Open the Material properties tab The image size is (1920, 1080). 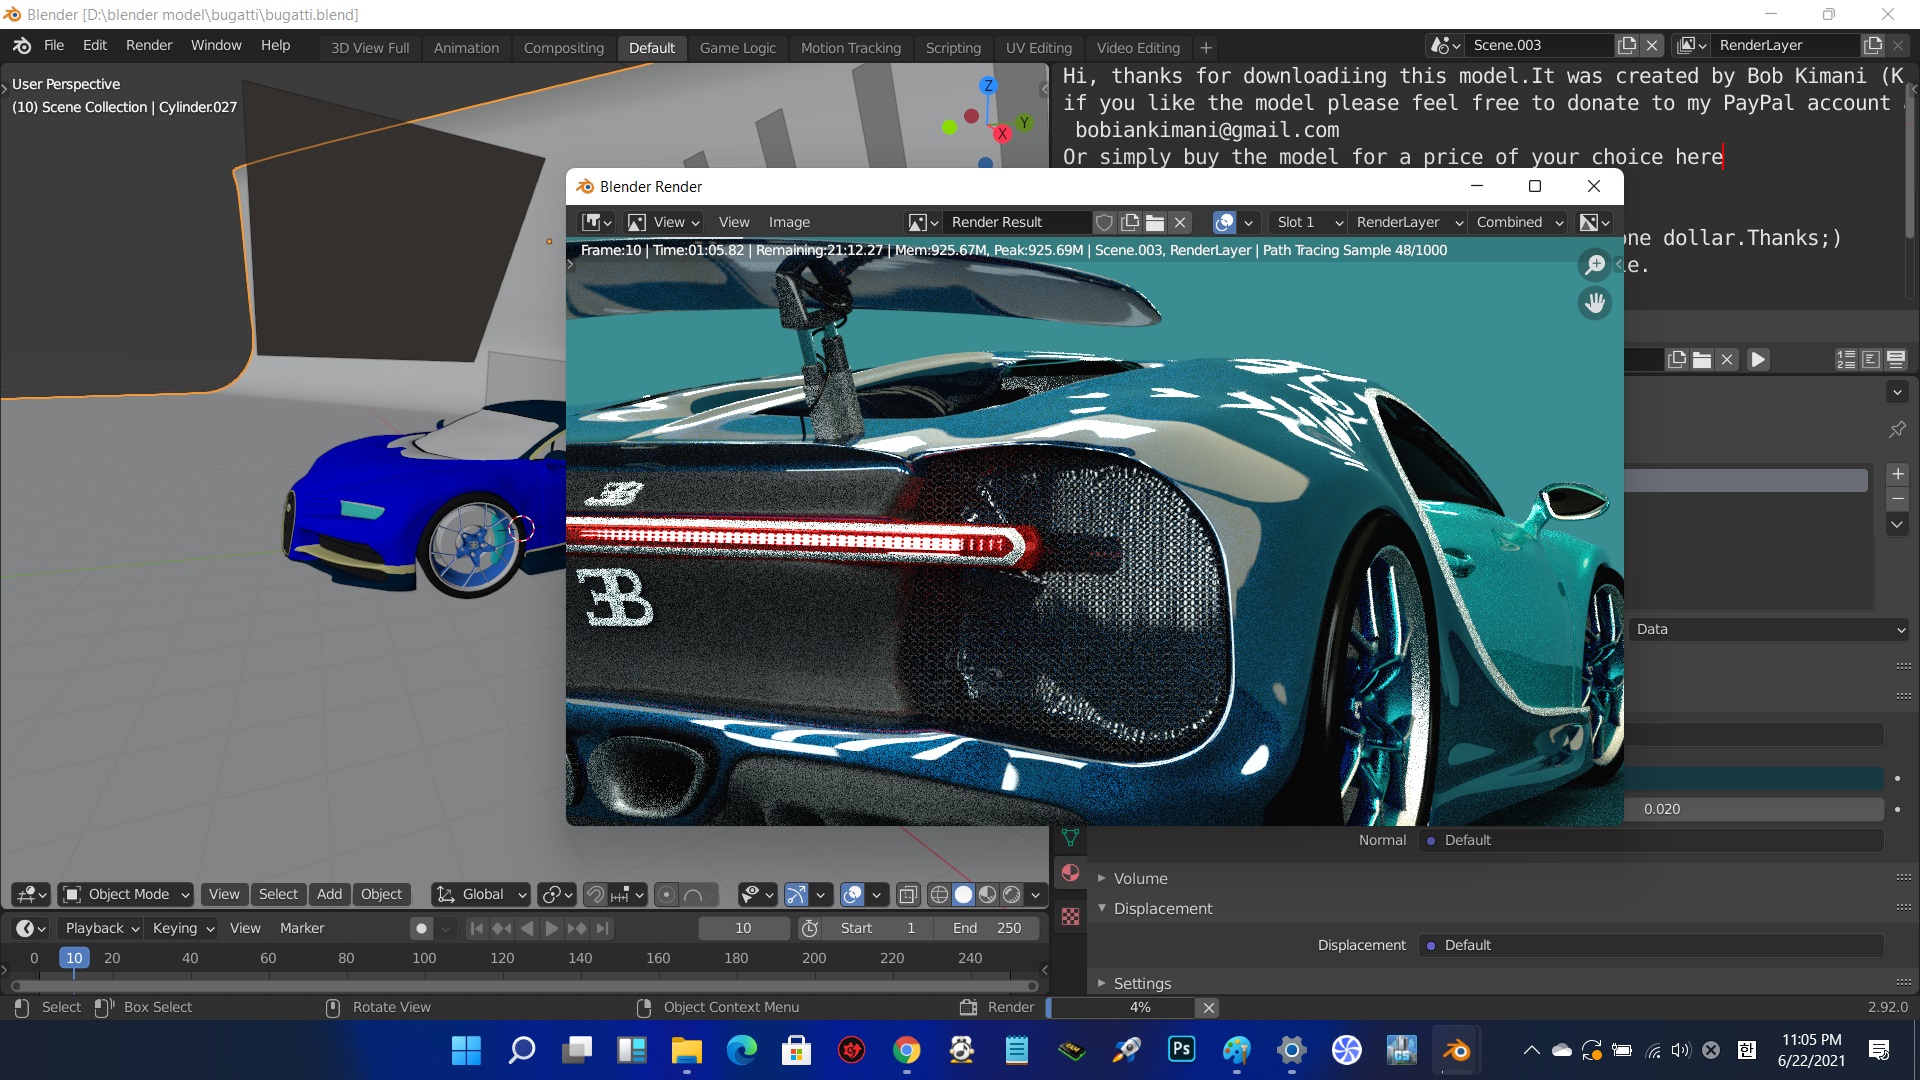pos(1070,872)
